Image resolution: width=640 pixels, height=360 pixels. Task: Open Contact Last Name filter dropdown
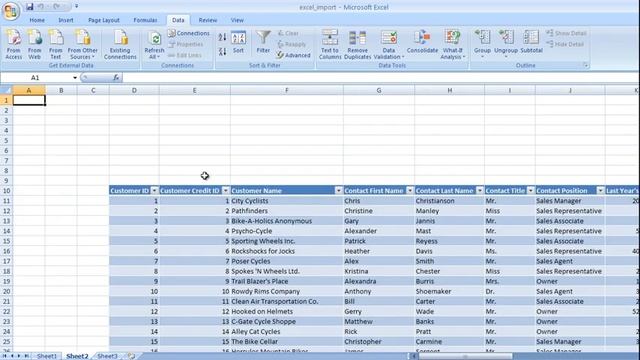(x=480, y=191)
